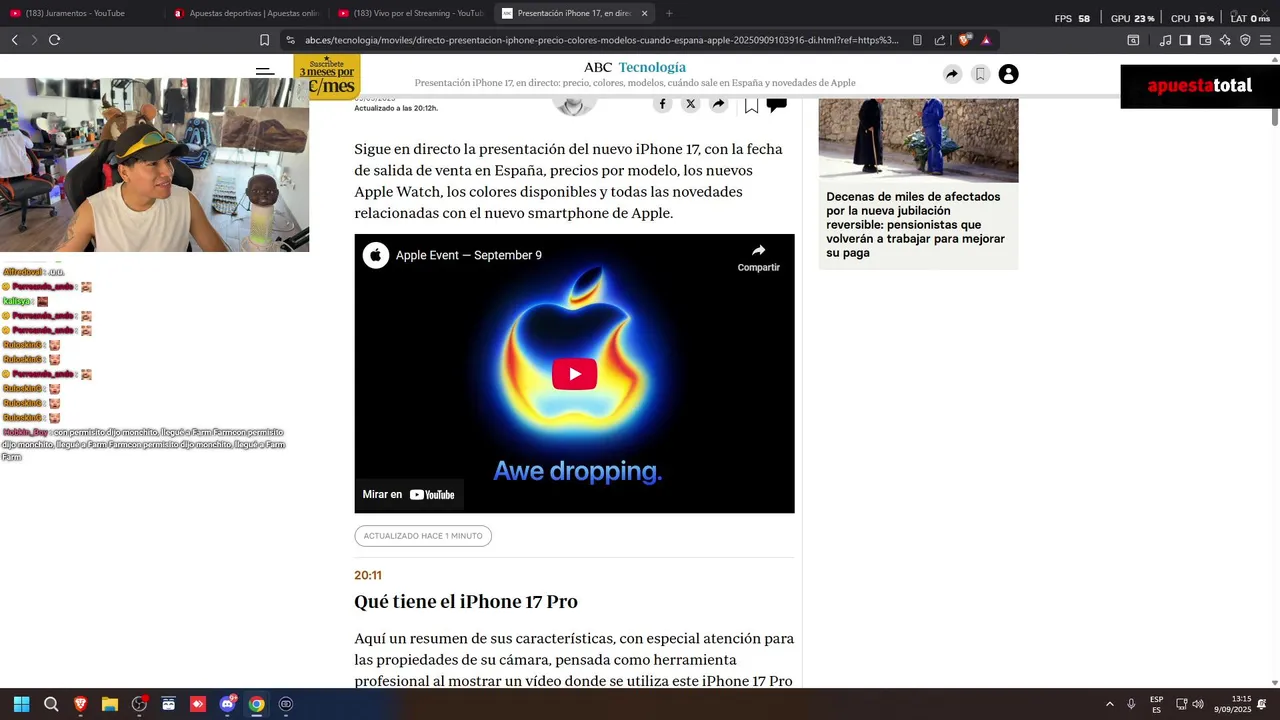Image resolution: width=1280 pixels, height=720 pixels.
Task: Open the ABC user account icon
Action: click(1008, 74)
